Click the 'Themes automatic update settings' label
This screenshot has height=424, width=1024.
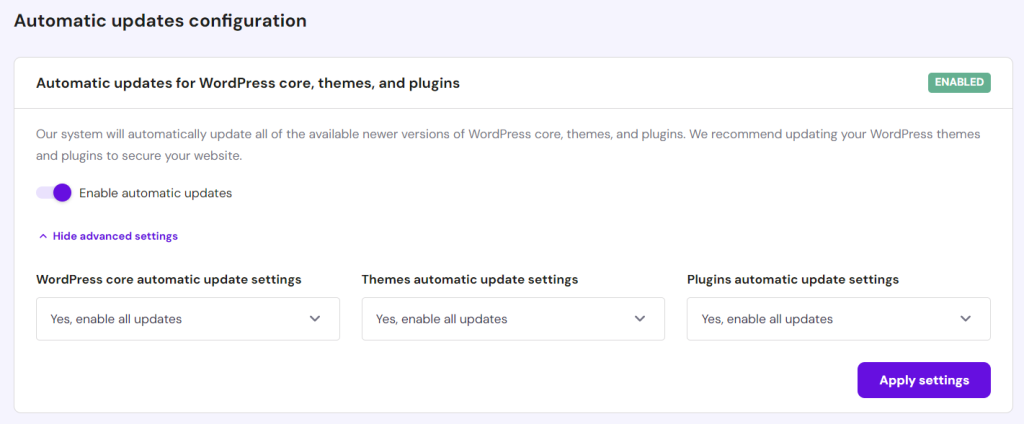pyautogui.click(x=470, y=279)
